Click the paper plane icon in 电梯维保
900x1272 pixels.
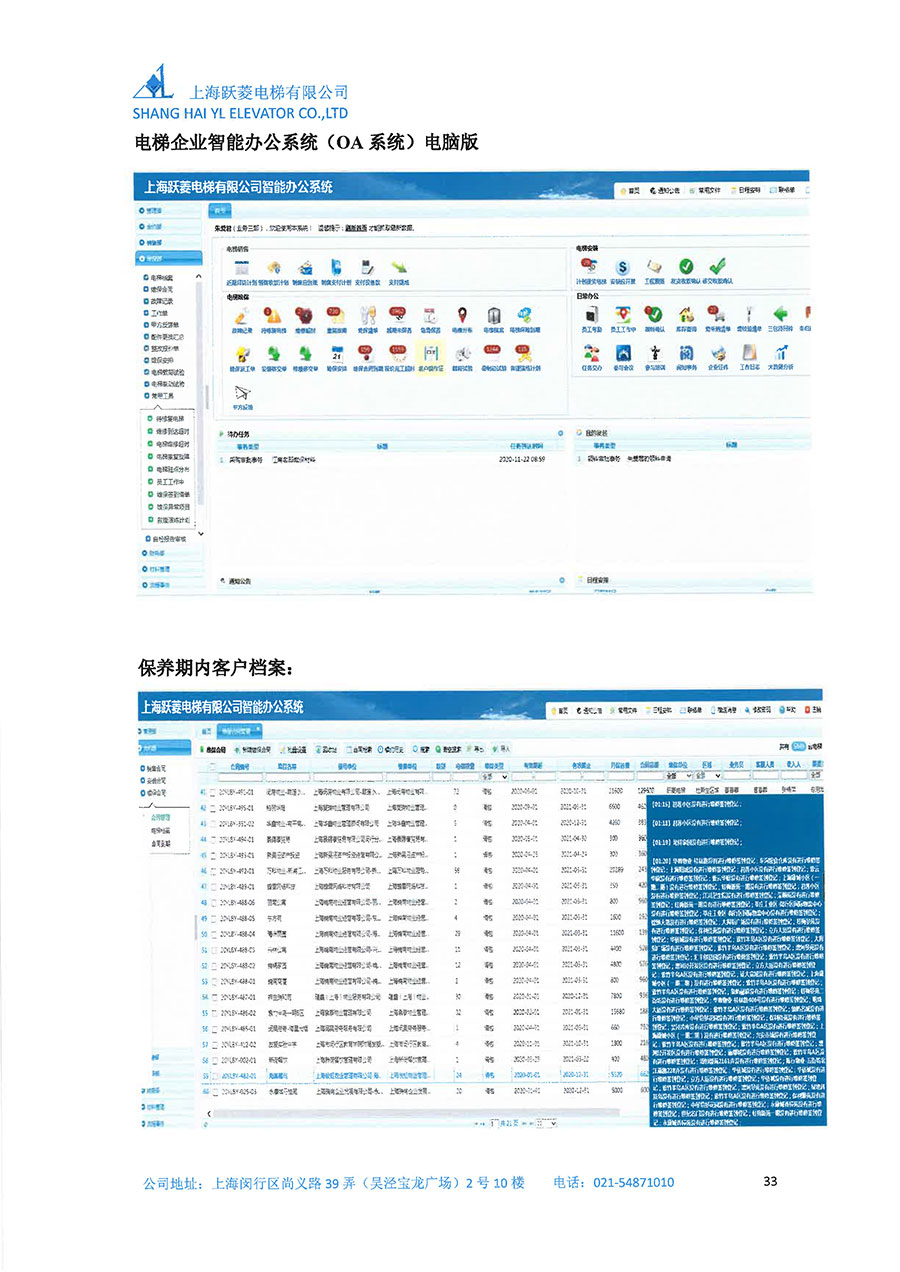(x=241, y=392)
